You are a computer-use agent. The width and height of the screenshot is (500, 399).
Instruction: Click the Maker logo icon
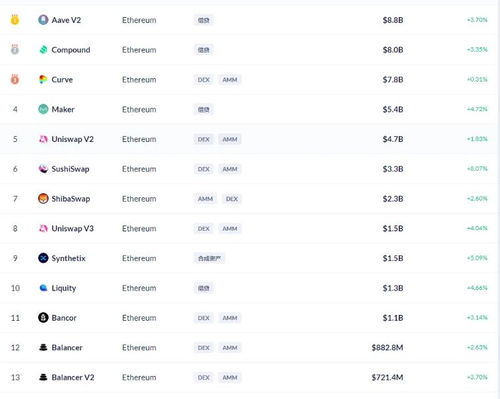coord(43,109)
